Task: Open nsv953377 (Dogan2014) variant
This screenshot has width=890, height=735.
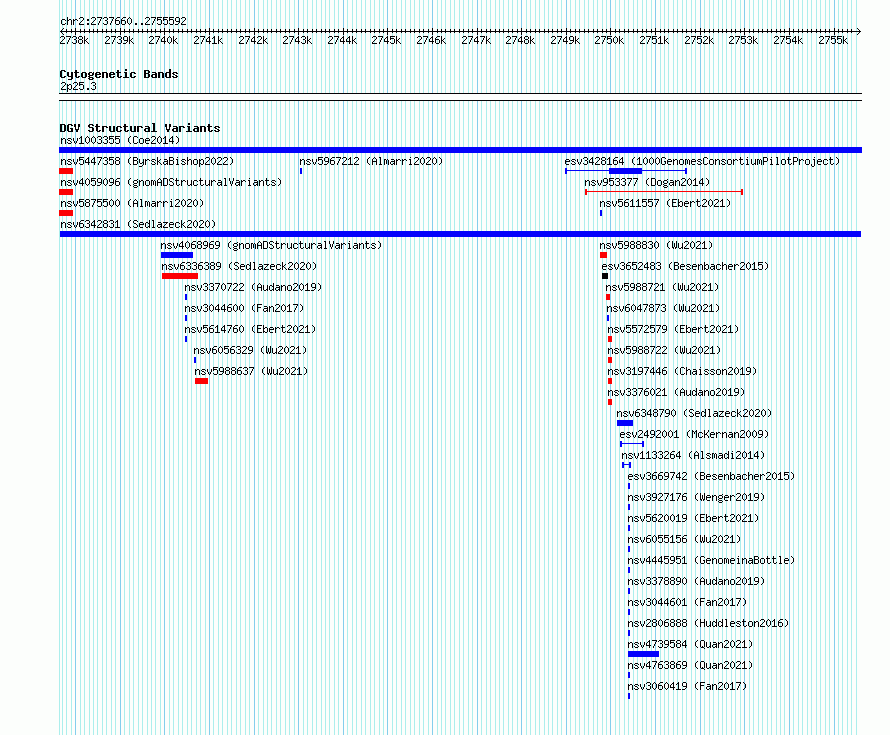Action: tap(647, 182)
